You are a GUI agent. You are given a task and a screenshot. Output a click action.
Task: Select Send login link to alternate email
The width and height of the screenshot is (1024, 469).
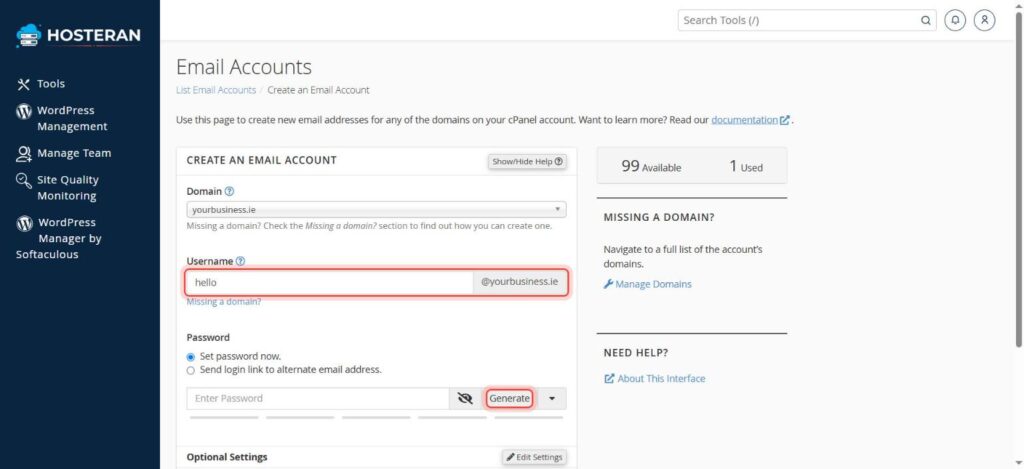pyautogui.click(x=191, y=370)
